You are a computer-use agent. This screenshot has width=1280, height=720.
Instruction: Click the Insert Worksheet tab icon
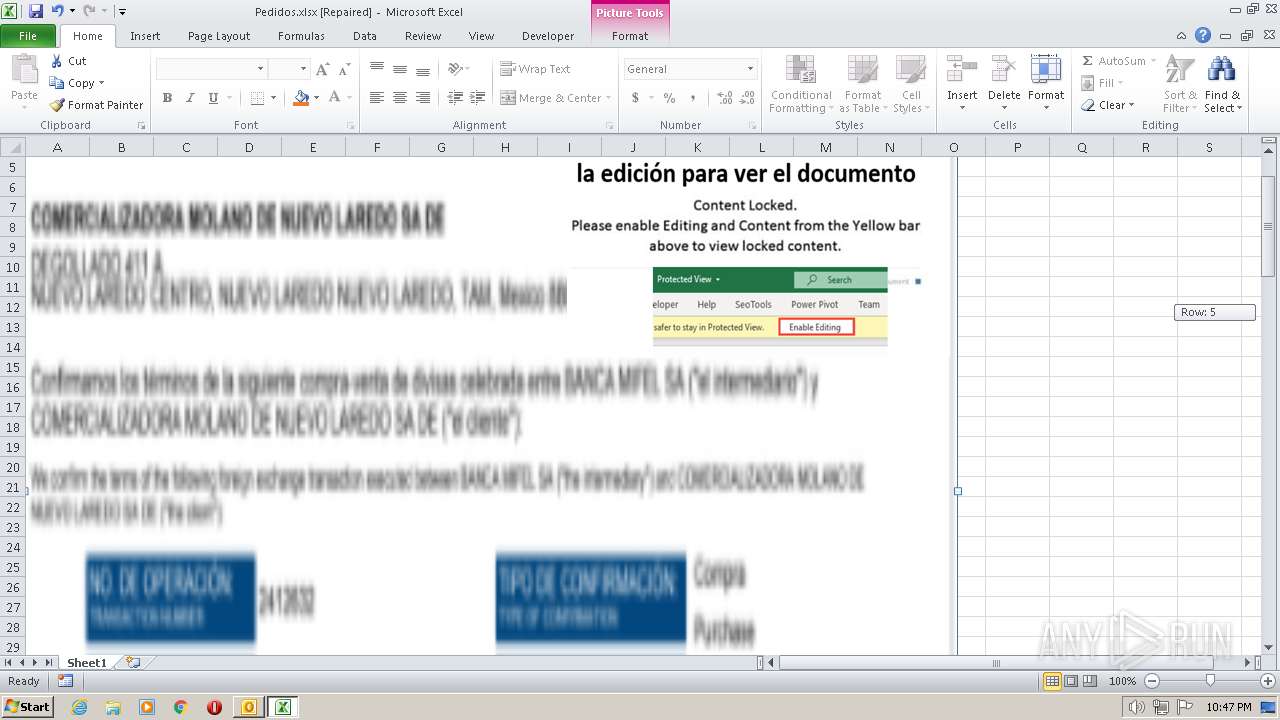click(132, 662)
